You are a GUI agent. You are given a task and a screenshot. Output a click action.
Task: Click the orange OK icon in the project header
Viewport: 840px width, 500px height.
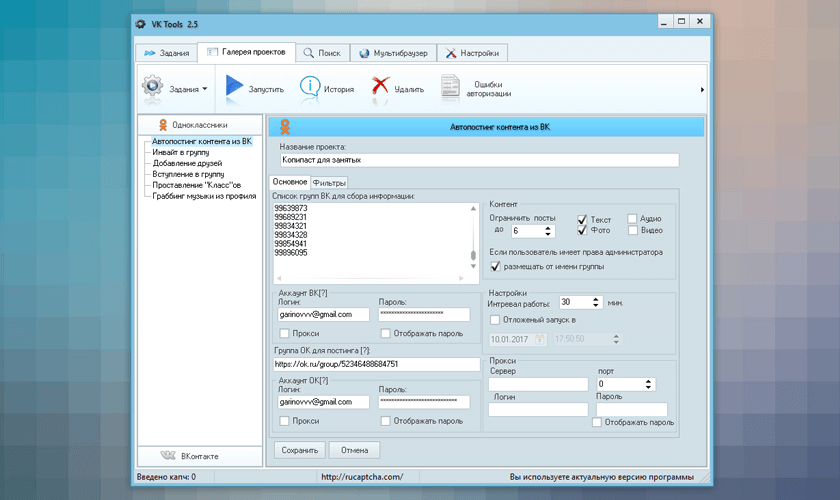pos(285,127)
